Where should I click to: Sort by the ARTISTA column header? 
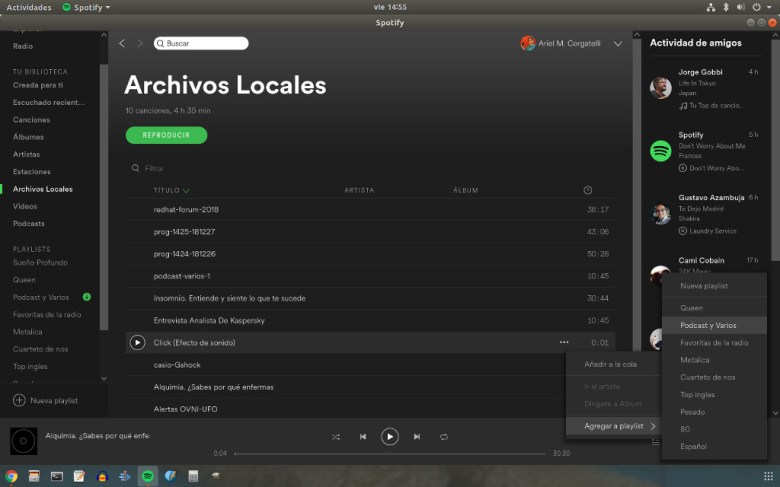[x=359, y=190]
